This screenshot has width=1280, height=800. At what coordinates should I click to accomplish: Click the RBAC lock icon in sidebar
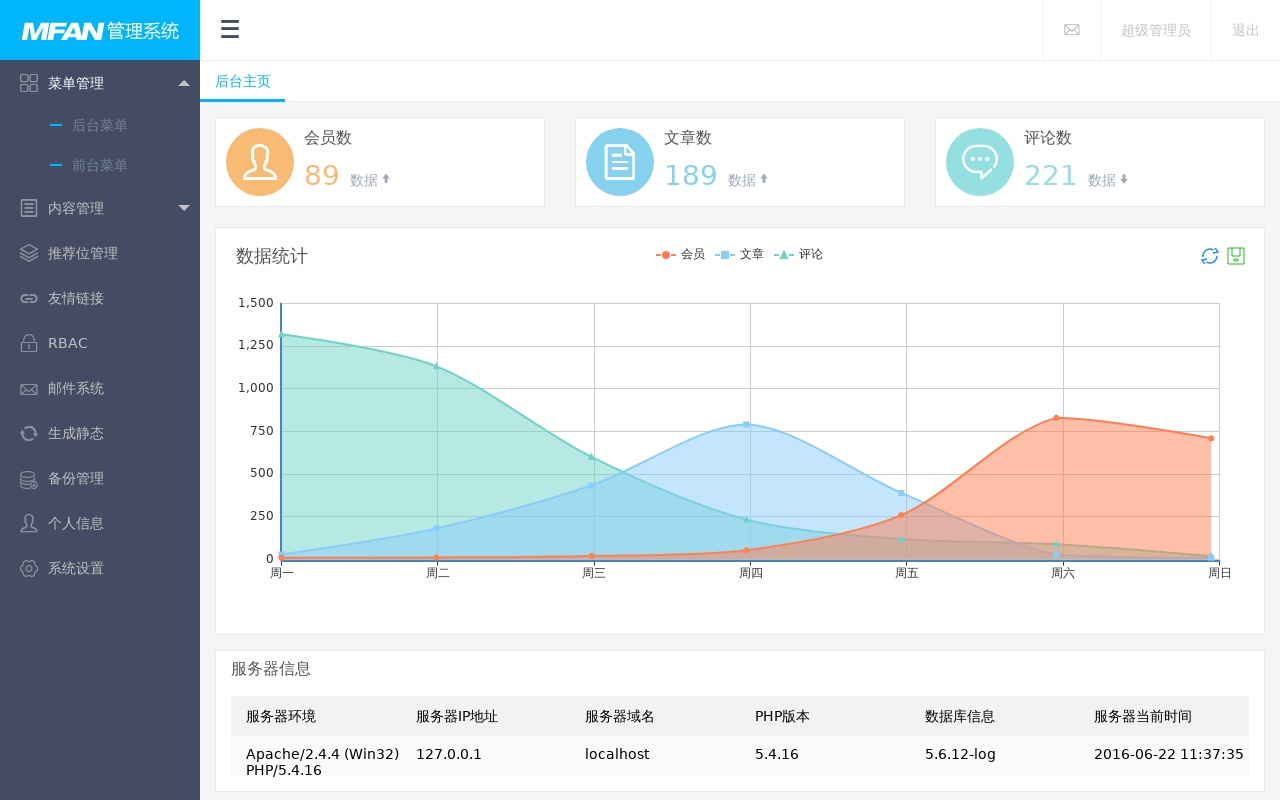29,343
